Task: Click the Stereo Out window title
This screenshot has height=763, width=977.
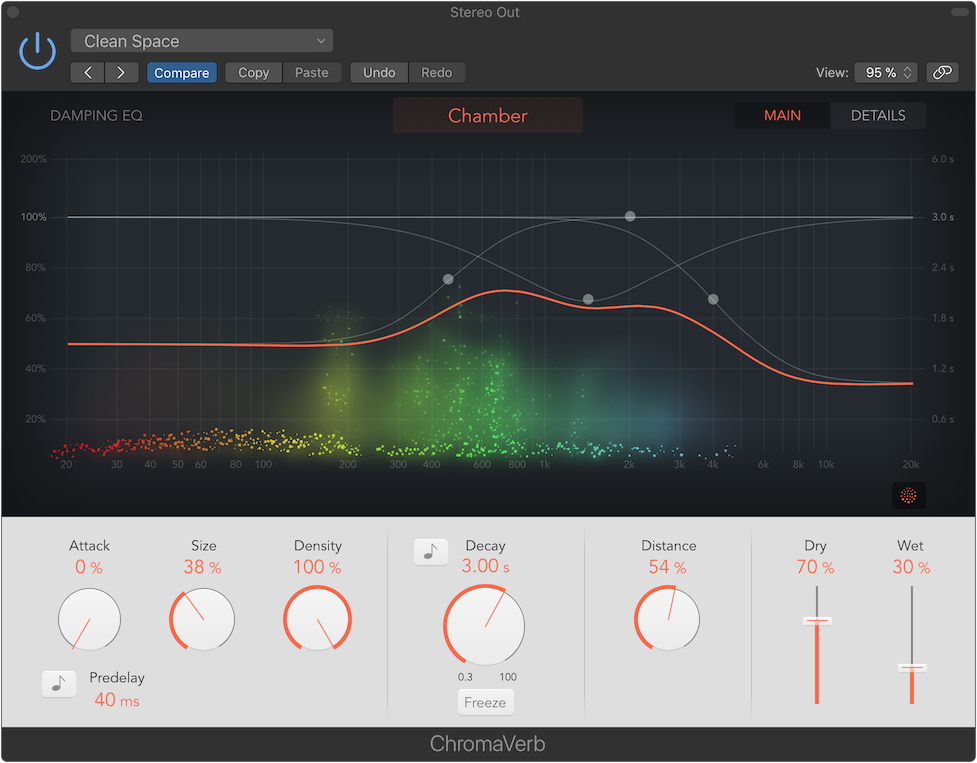Action: [x=485, y=12]
